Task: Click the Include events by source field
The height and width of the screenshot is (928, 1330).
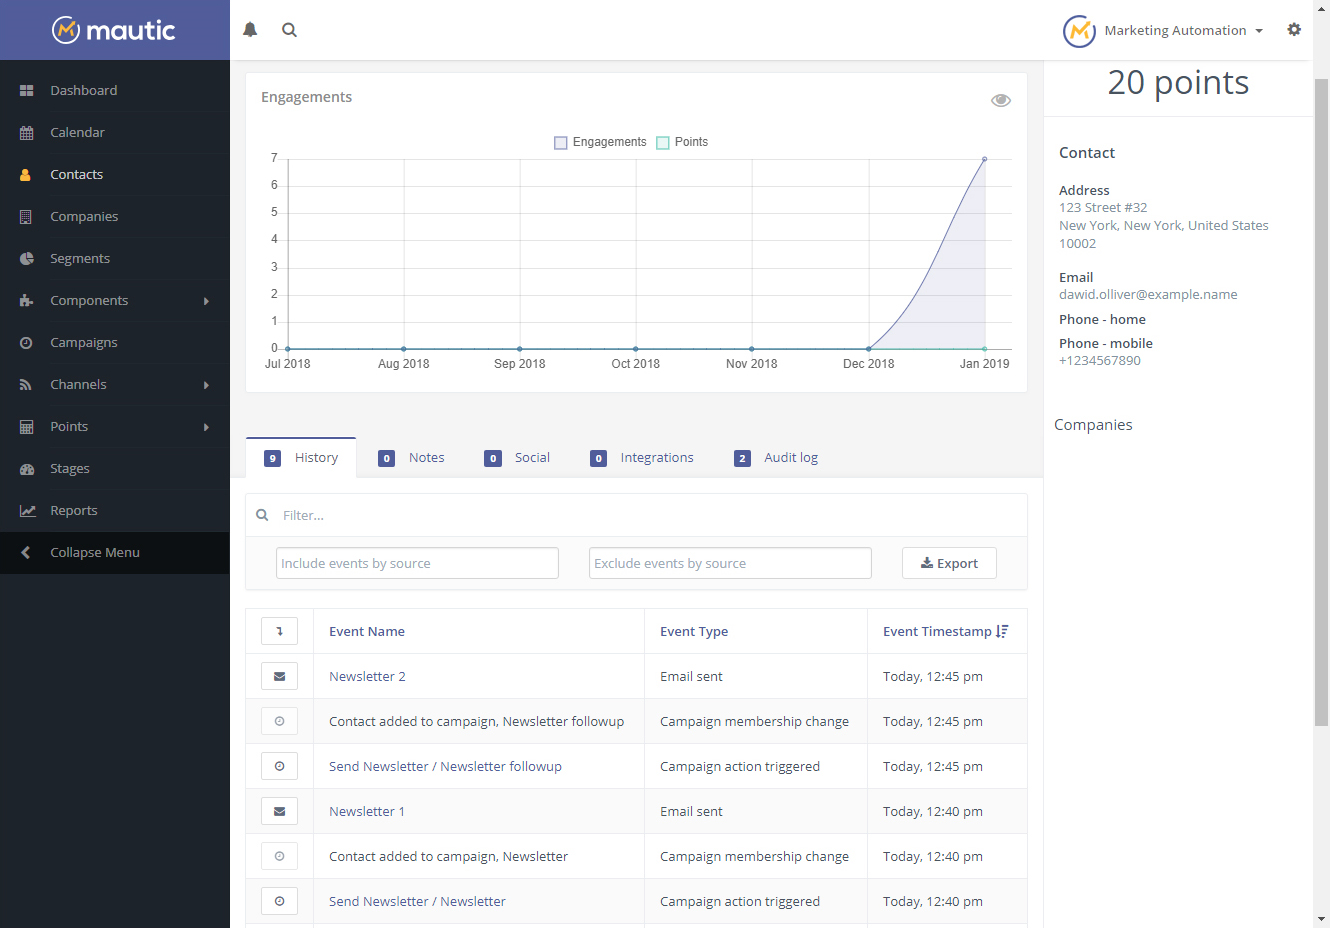Action: pos(417,563)
